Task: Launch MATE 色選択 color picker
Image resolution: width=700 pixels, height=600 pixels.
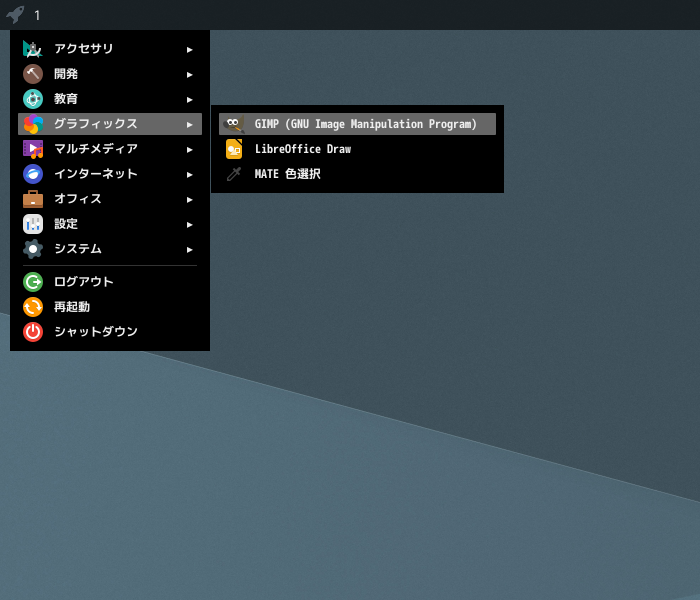Action: pyautogui.click(x=357, y=174)
